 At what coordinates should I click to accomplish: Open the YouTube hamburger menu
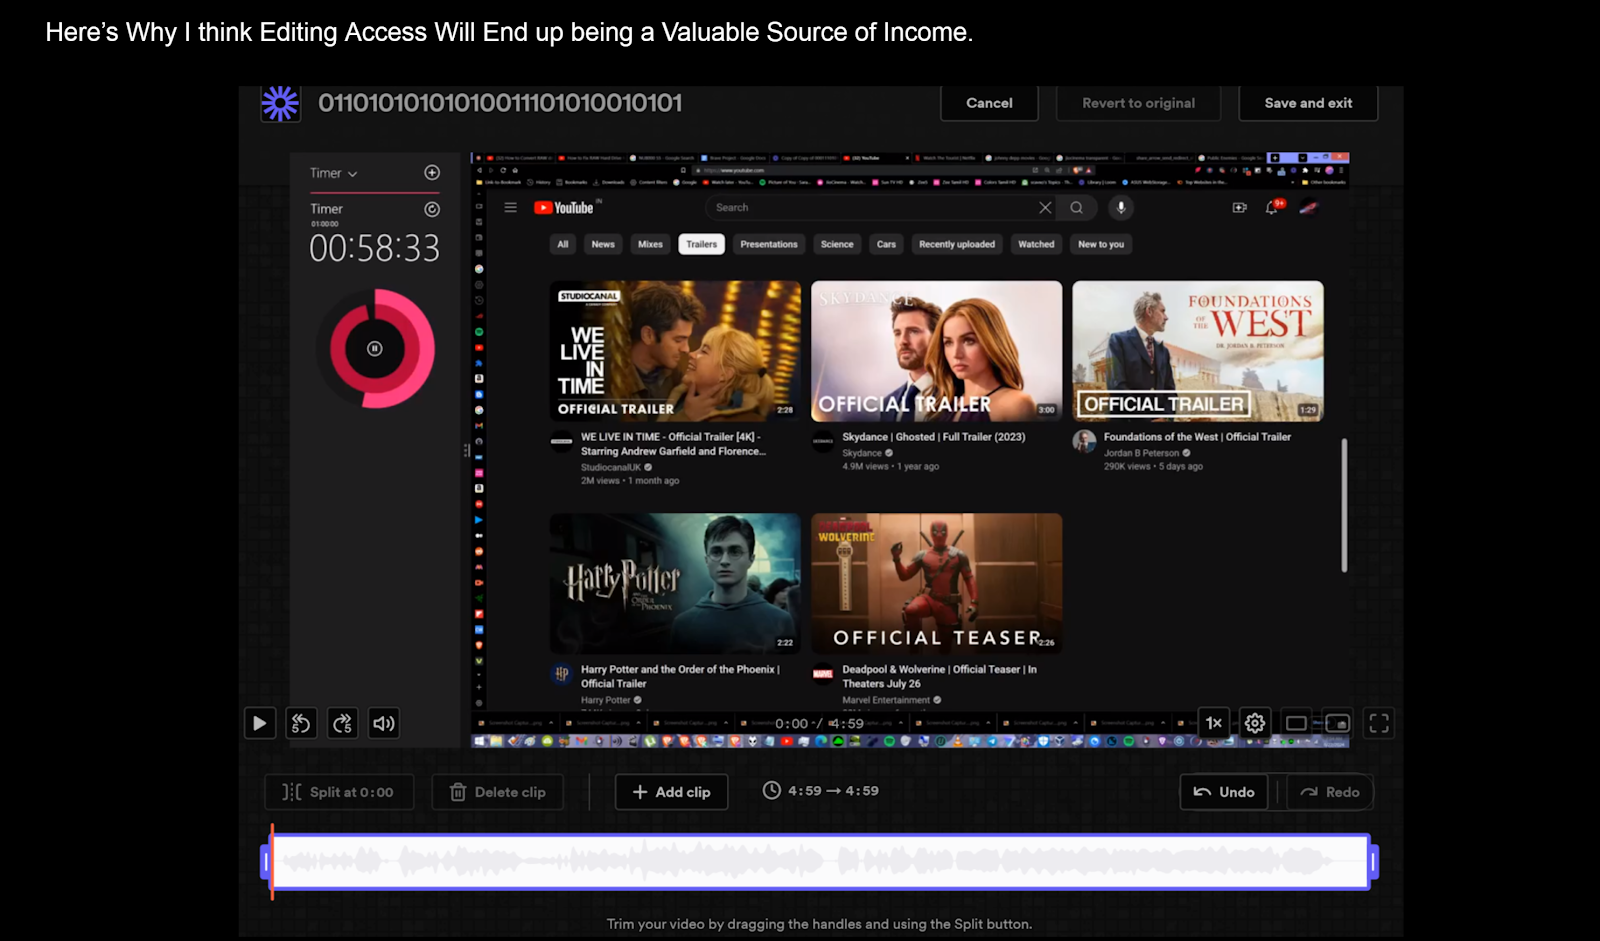510,208
